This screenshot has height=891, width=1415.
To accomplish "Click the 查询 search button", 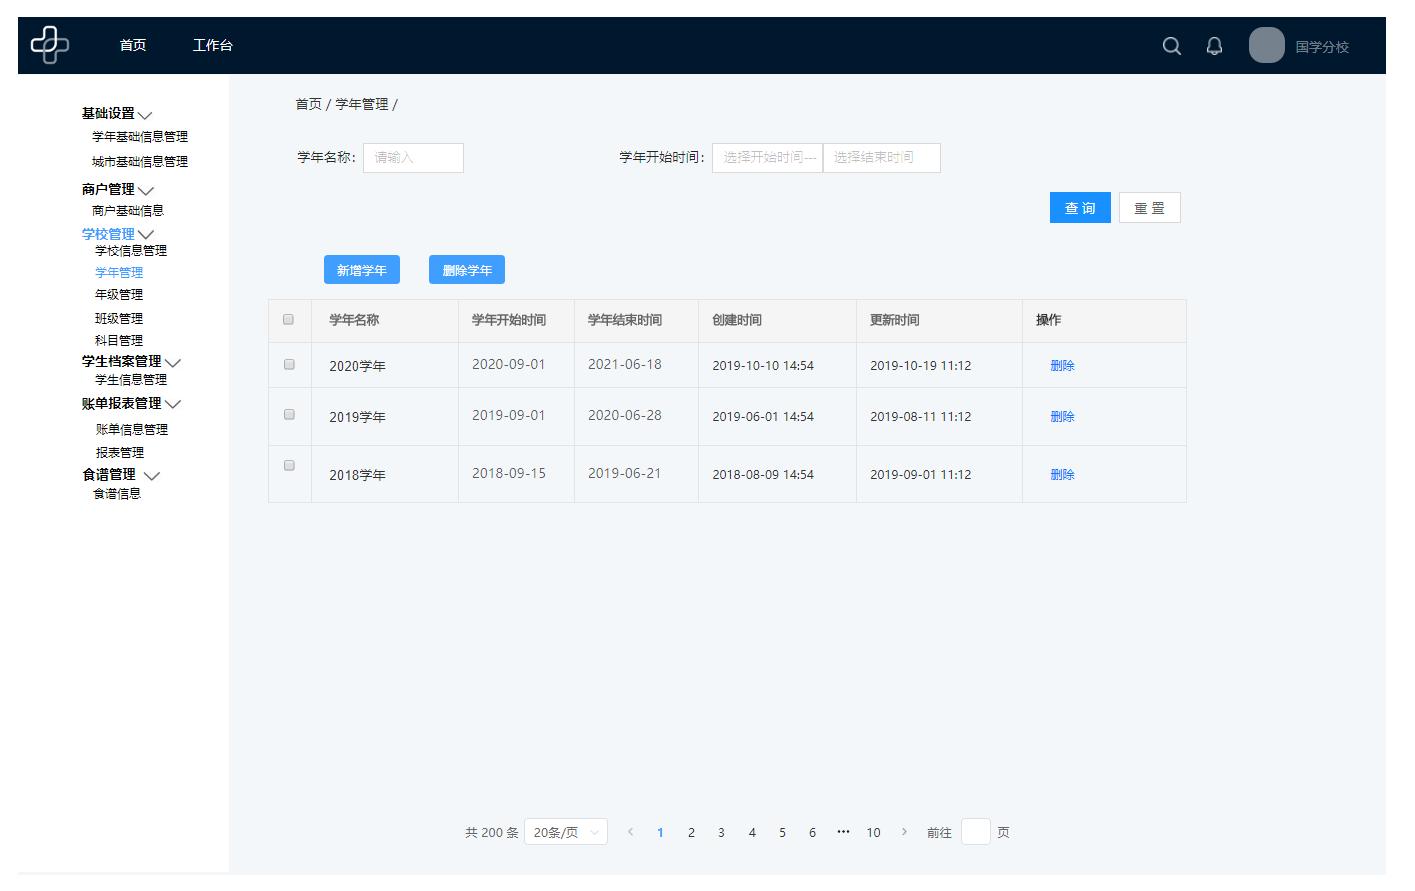I will [1080, 208].
